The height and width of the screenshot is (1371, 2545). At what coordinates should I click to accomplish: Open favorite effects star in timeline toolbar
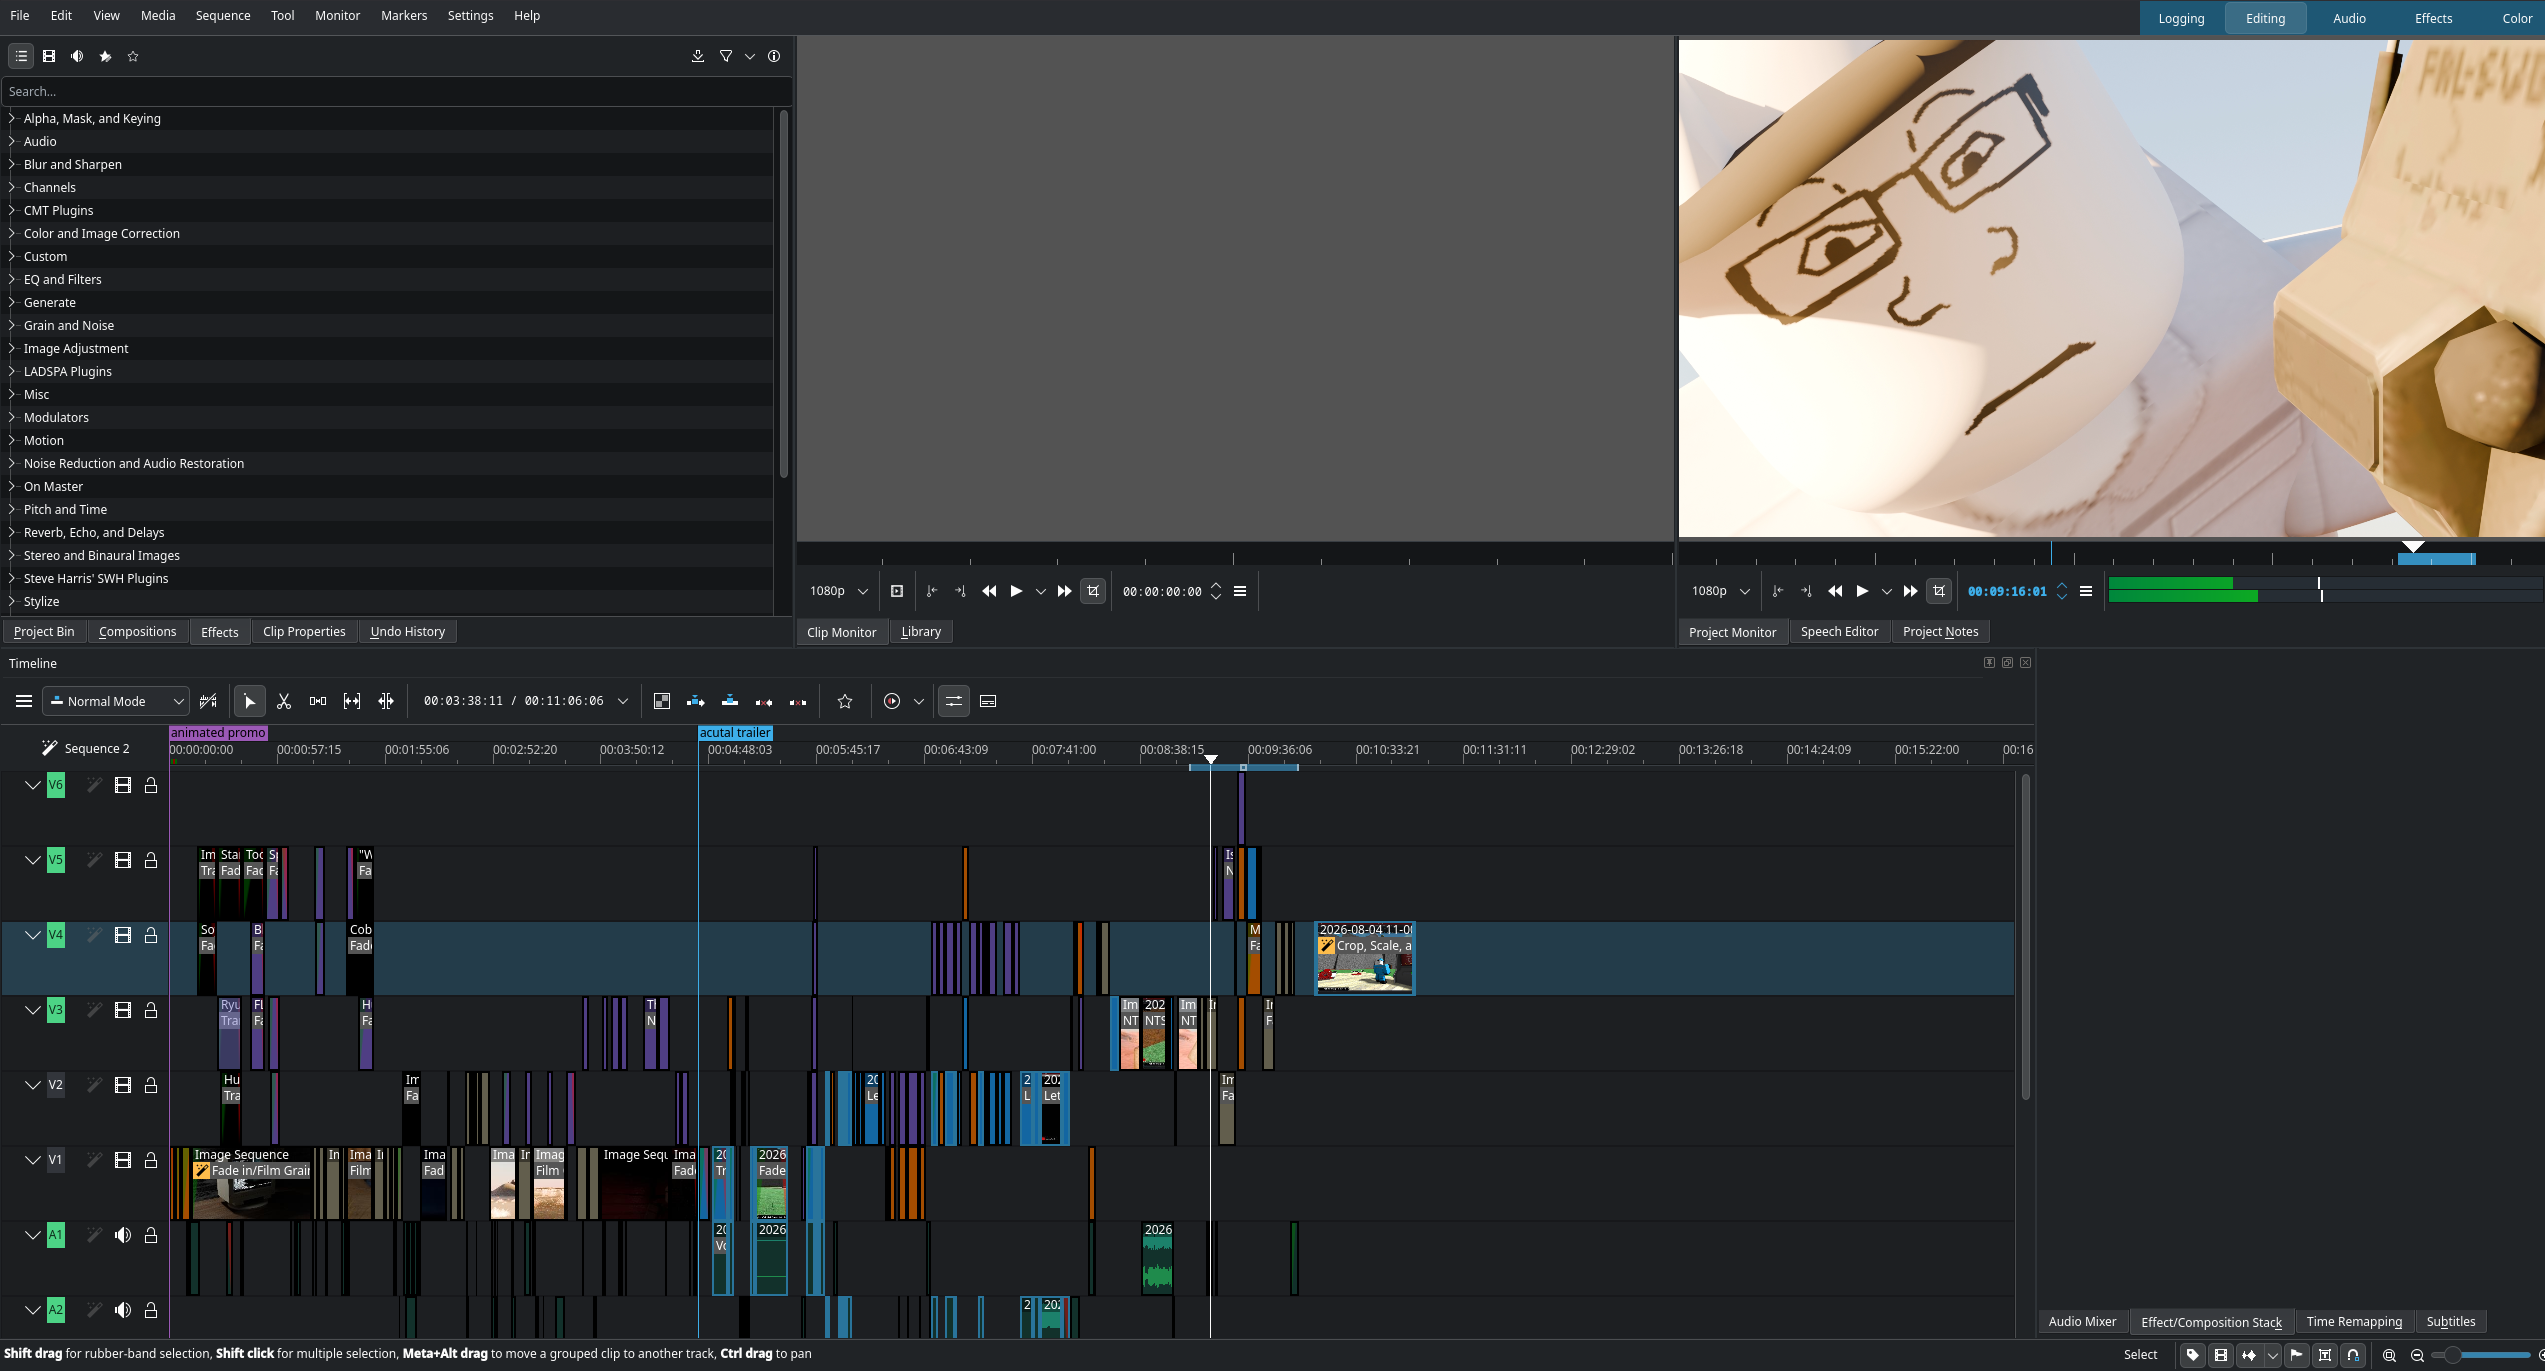(x=845, y=702)
